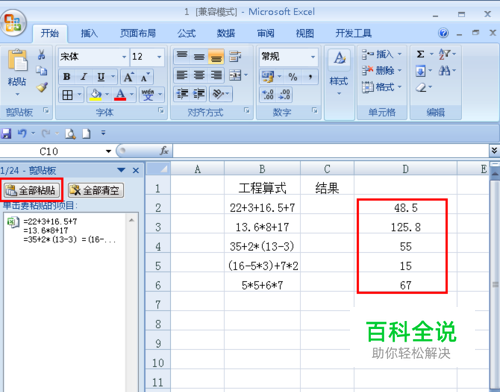The image size is (500, 392).
Task: Switch to 页面布局 ribbon tab
Action: [x=138, y=33]
